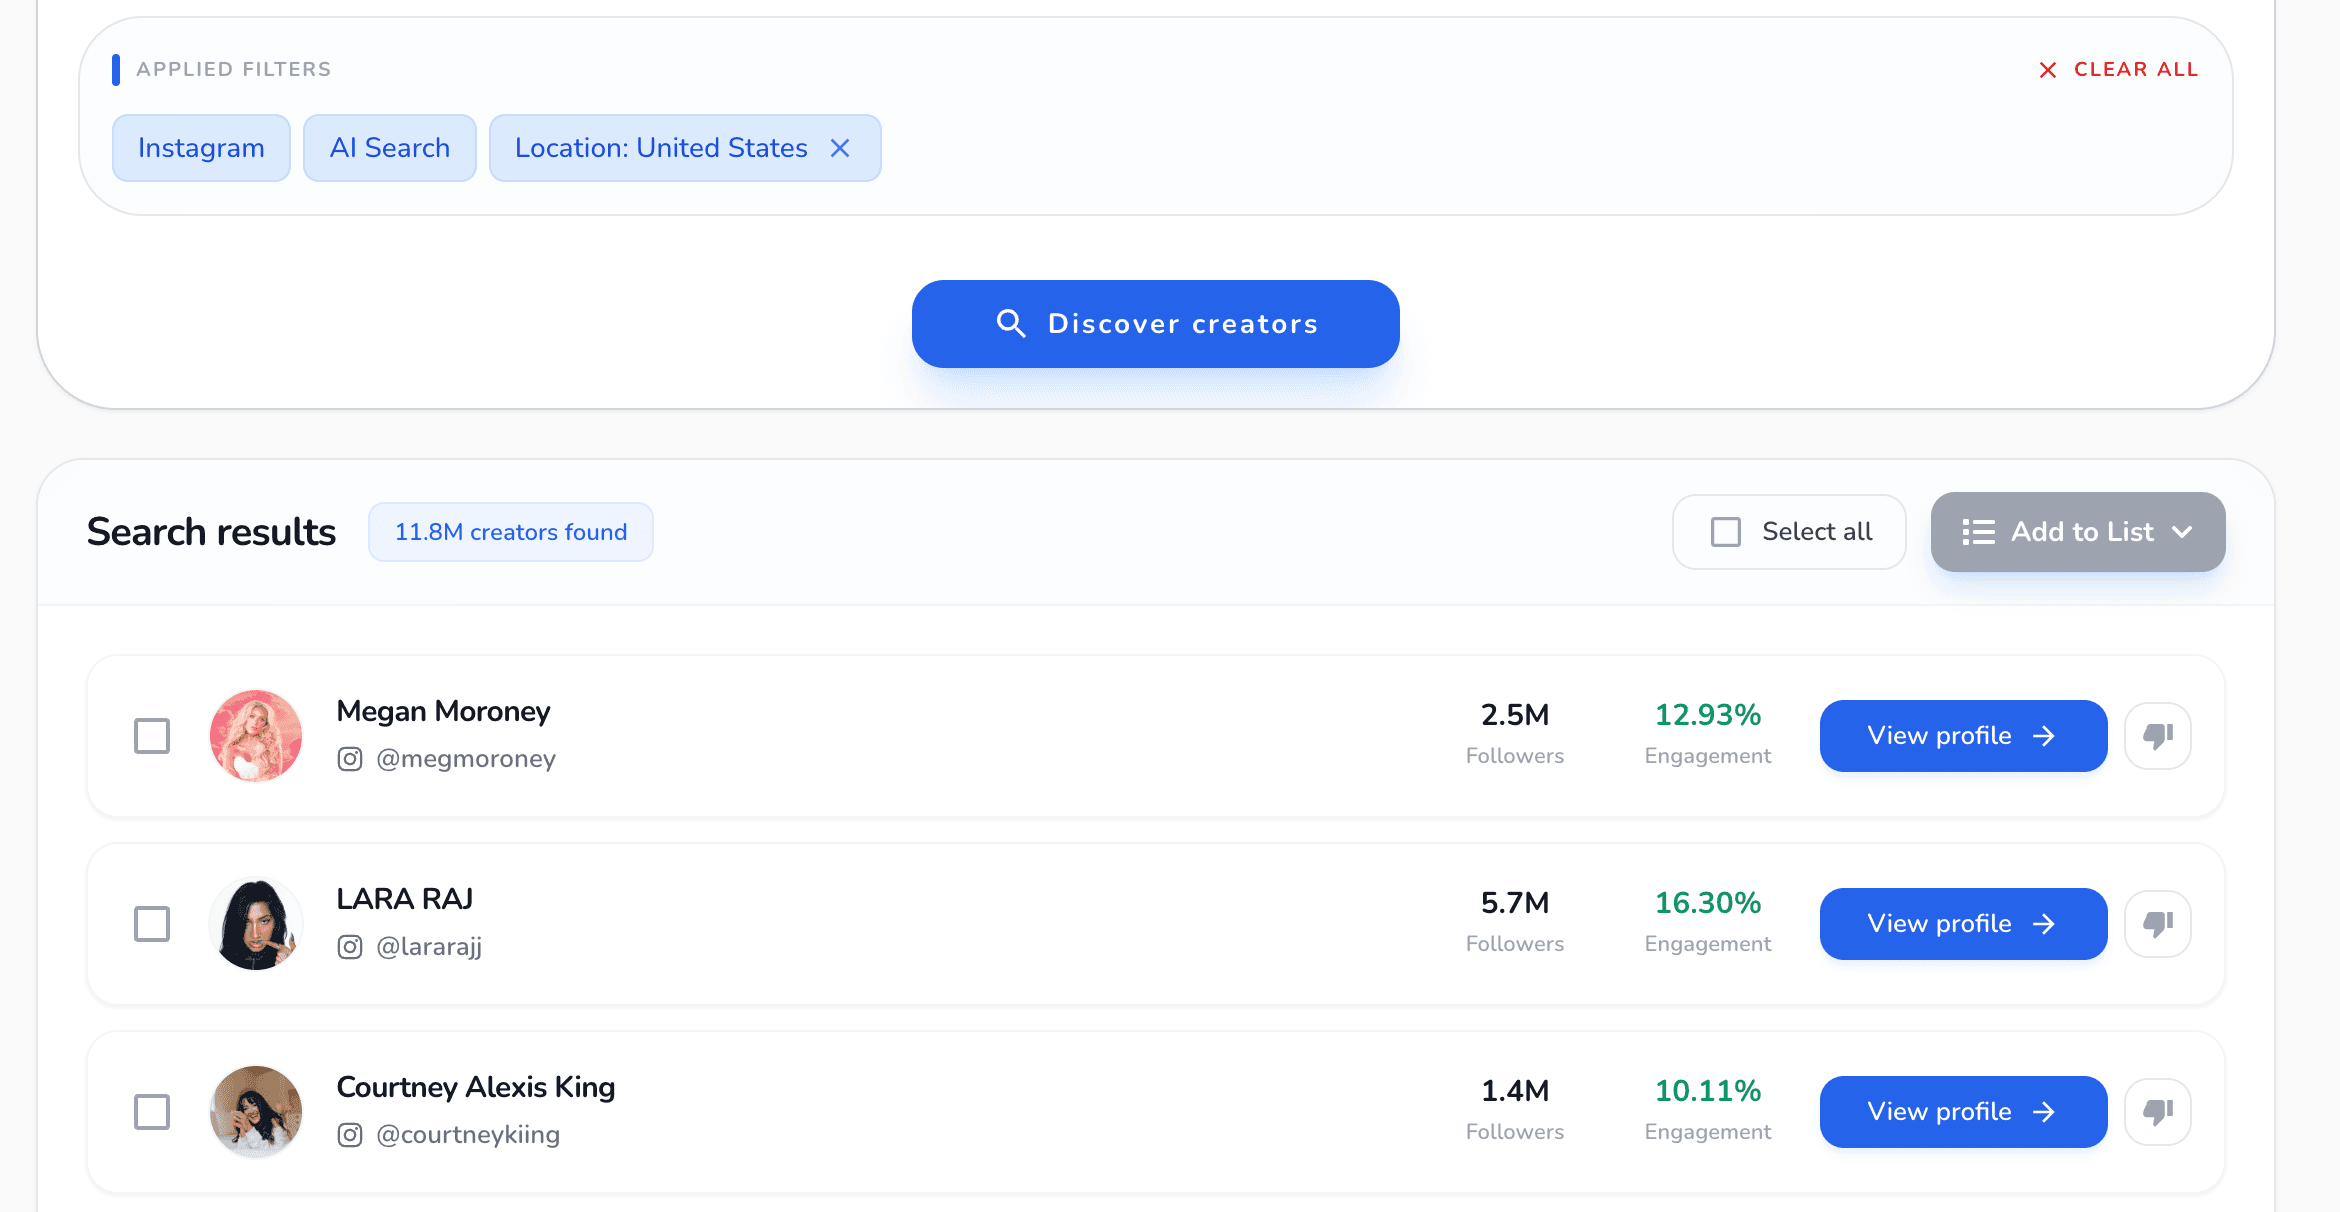Viewport: 2340px width, 1212px height.
Task: Click Instagram icon beside @lararajj
Action: point(350,947)
